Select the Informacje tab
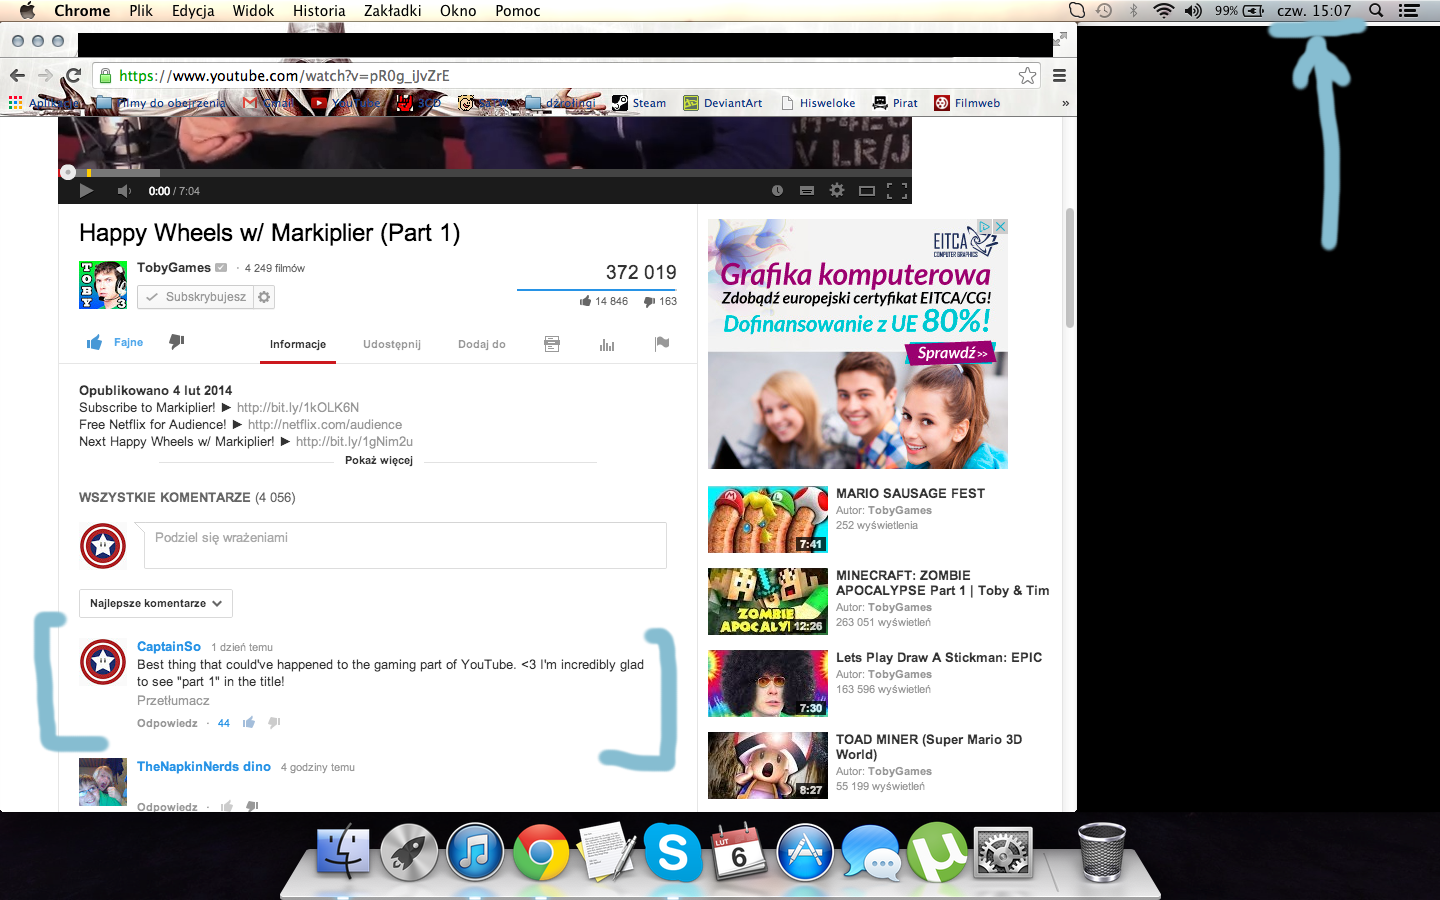This screenshot has height=900, width=1440. pos(298,344)
